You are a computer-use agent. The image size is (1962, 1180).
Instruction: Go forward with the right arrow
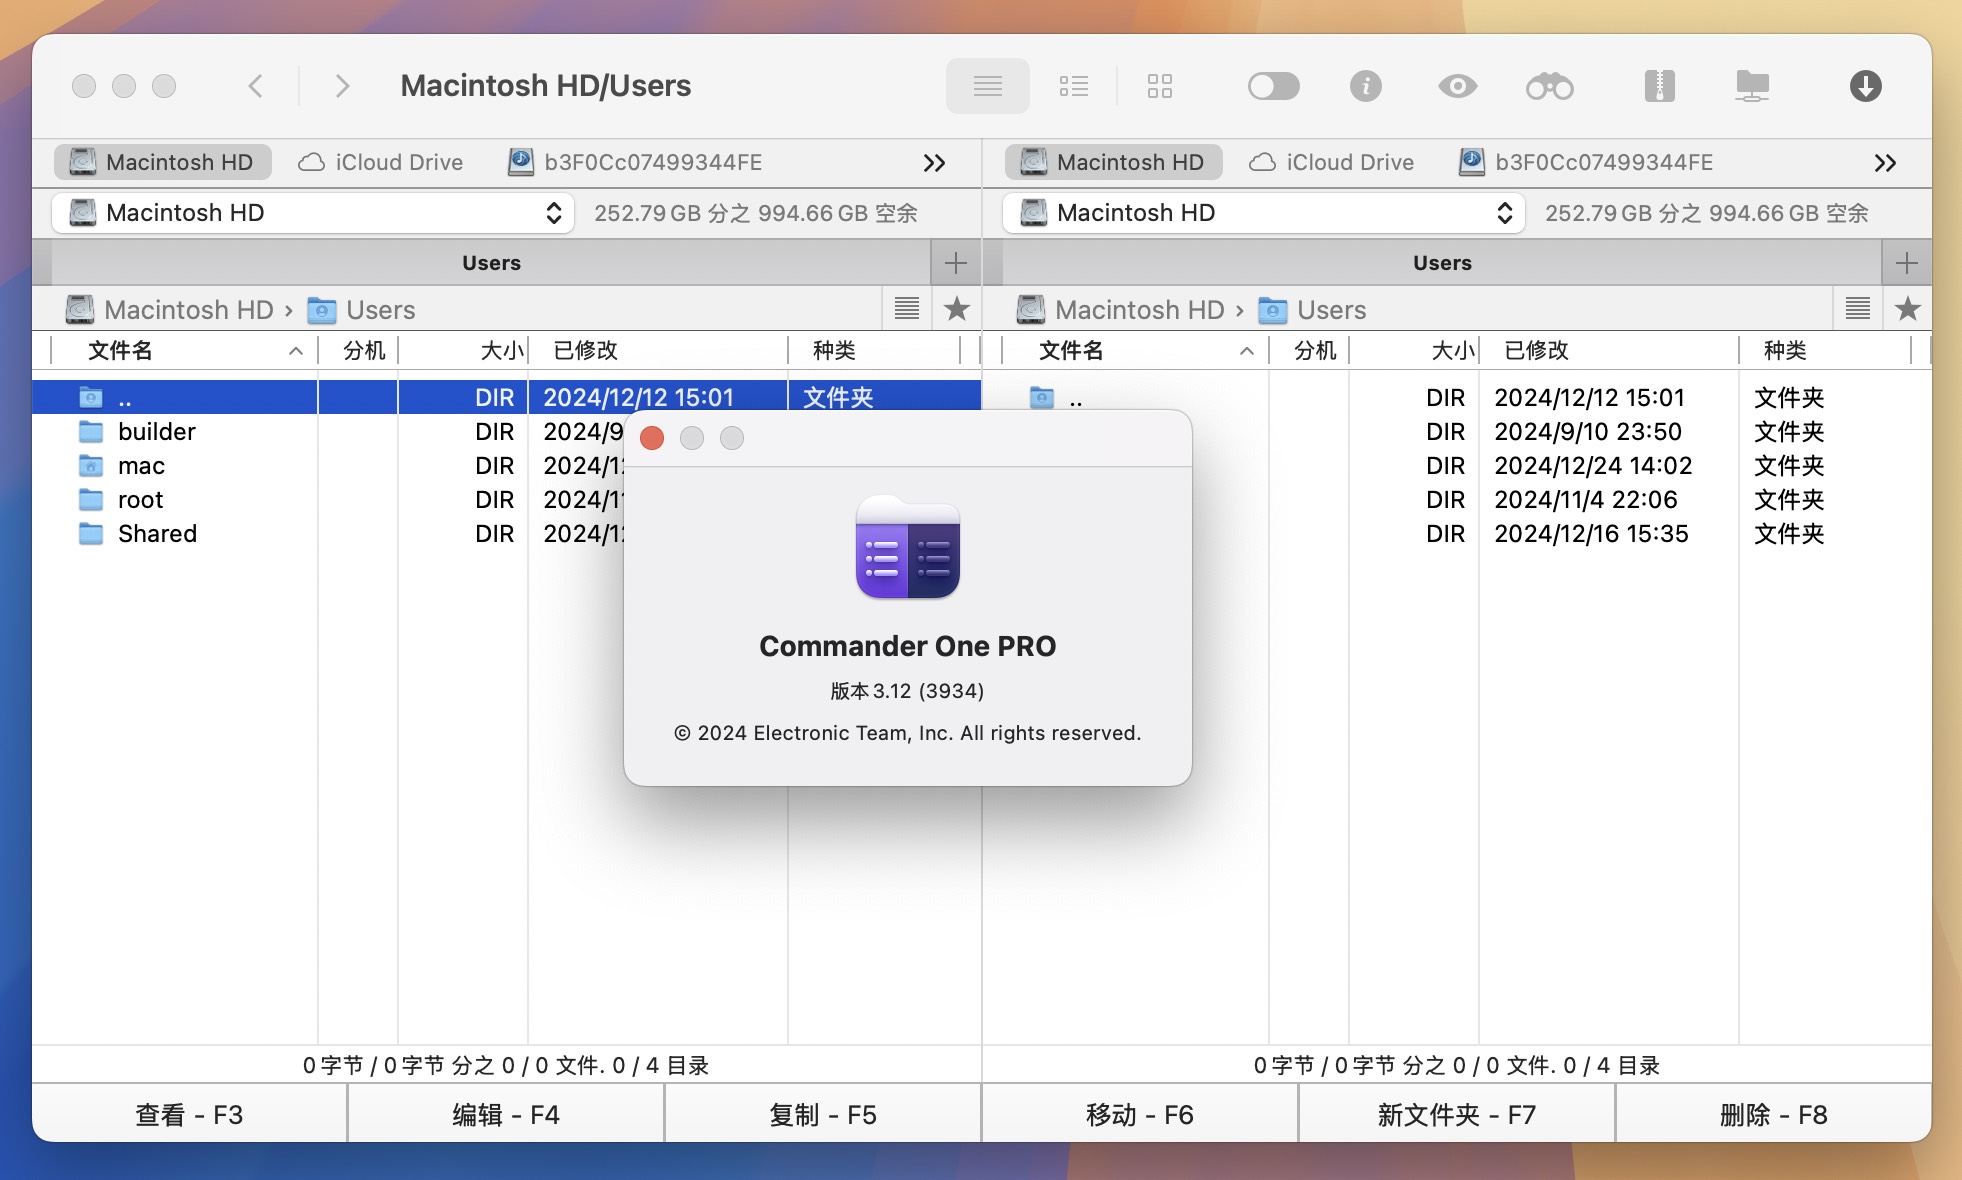(x=342, y=86)
